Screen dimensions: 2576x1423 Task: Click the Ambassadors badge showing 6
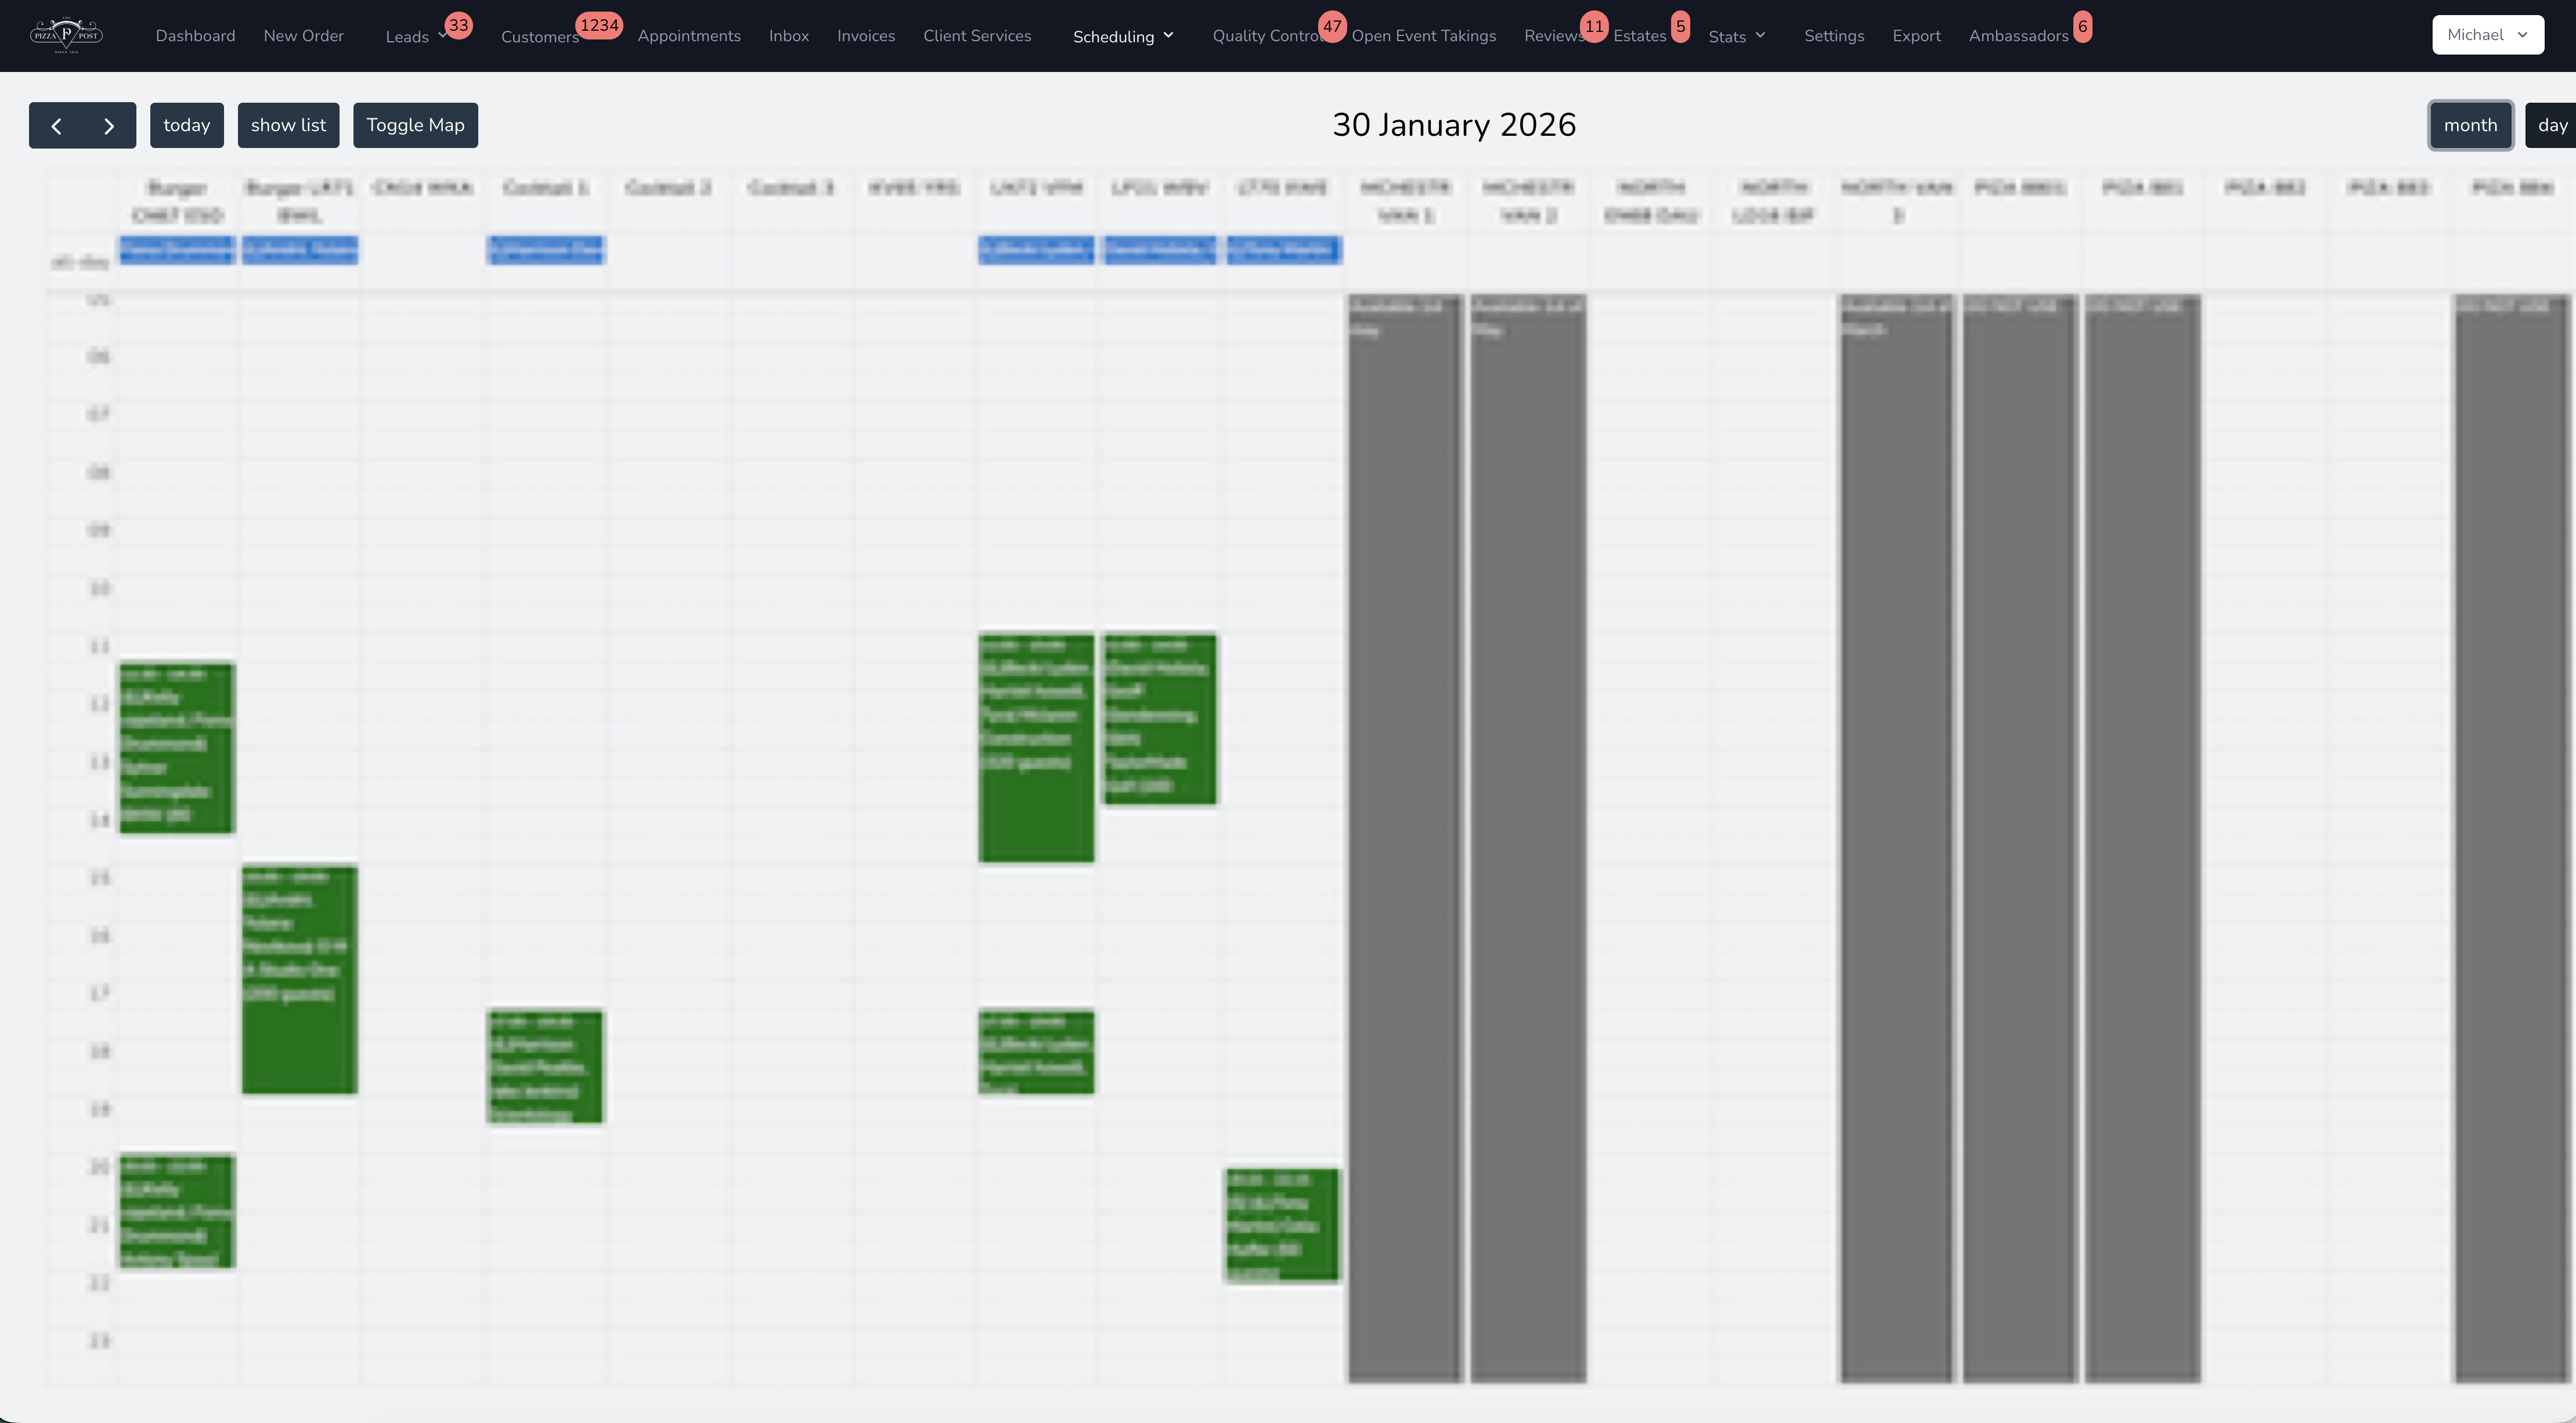tap(2084, 25)
